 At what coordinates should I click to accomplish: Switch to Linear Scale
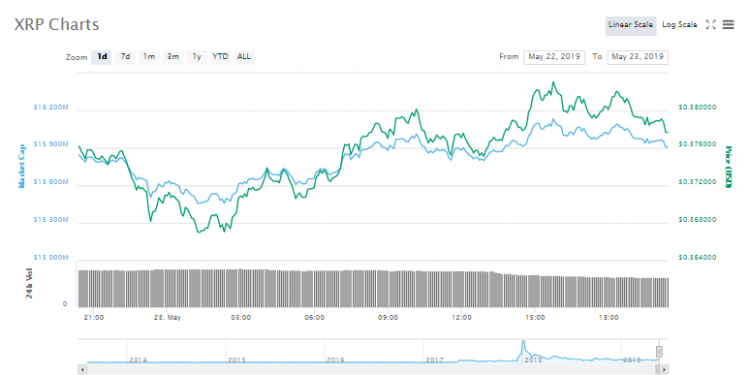coord(630,25)
